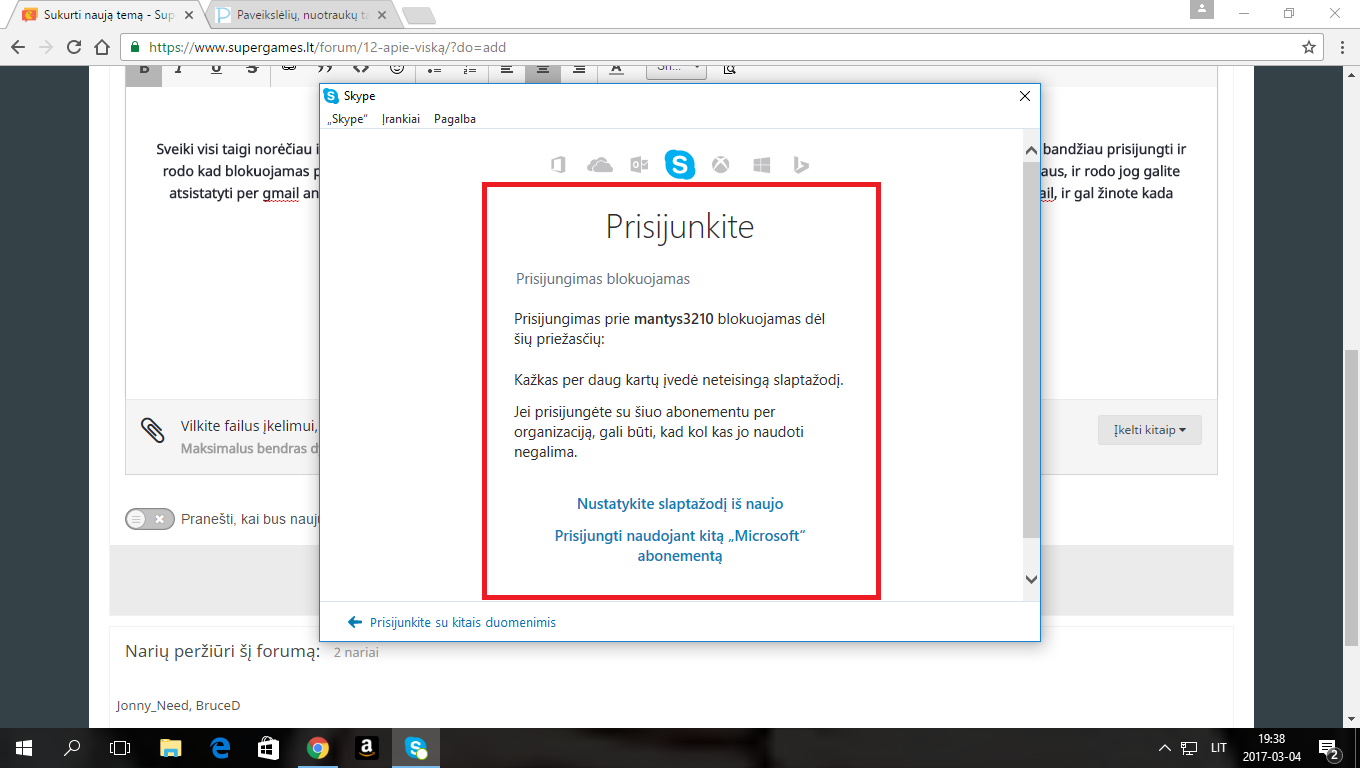Viewport: 1360px width, 768px height.
Task: Open the 'Įrankiai' menu in Skype
Action: [x=401, y=119]
